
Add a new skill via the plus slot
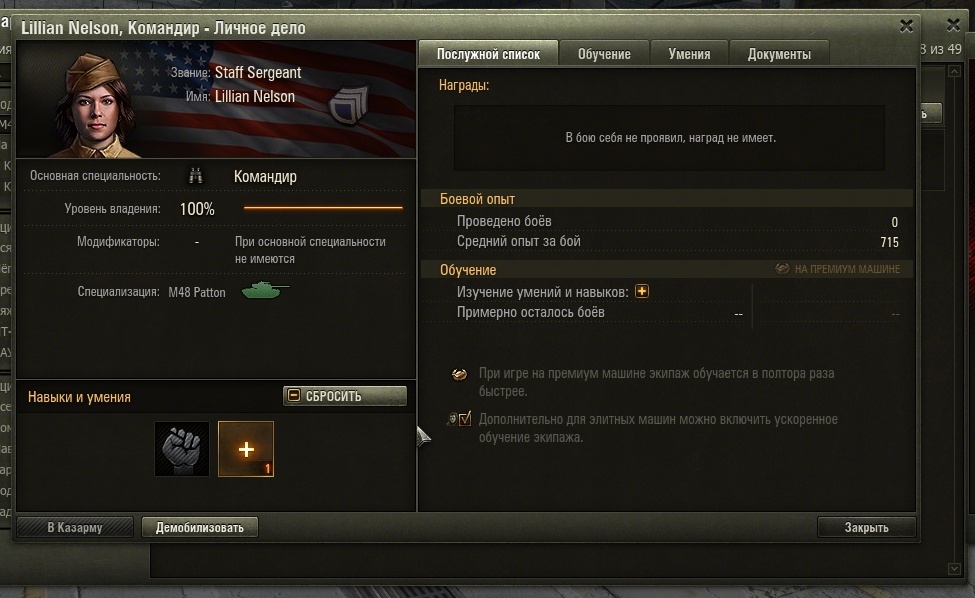coord(246,449)
